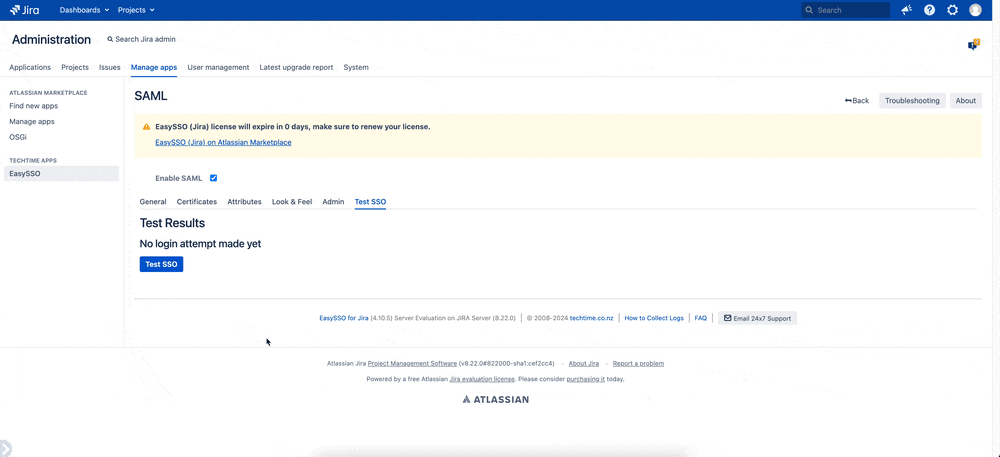The image size is (1000, 457).
Task: Open the User management tab
Action: coord(218,68)
